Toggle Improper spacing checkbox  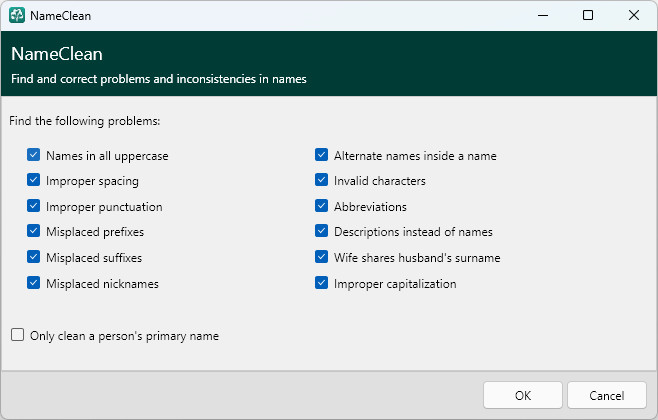pos(34,180)
